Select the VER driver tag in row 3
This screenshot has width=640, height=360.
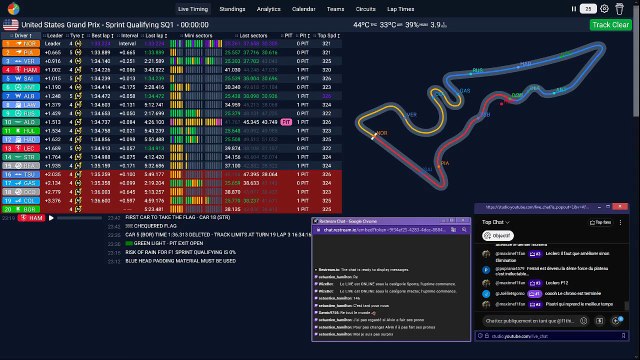21,61
